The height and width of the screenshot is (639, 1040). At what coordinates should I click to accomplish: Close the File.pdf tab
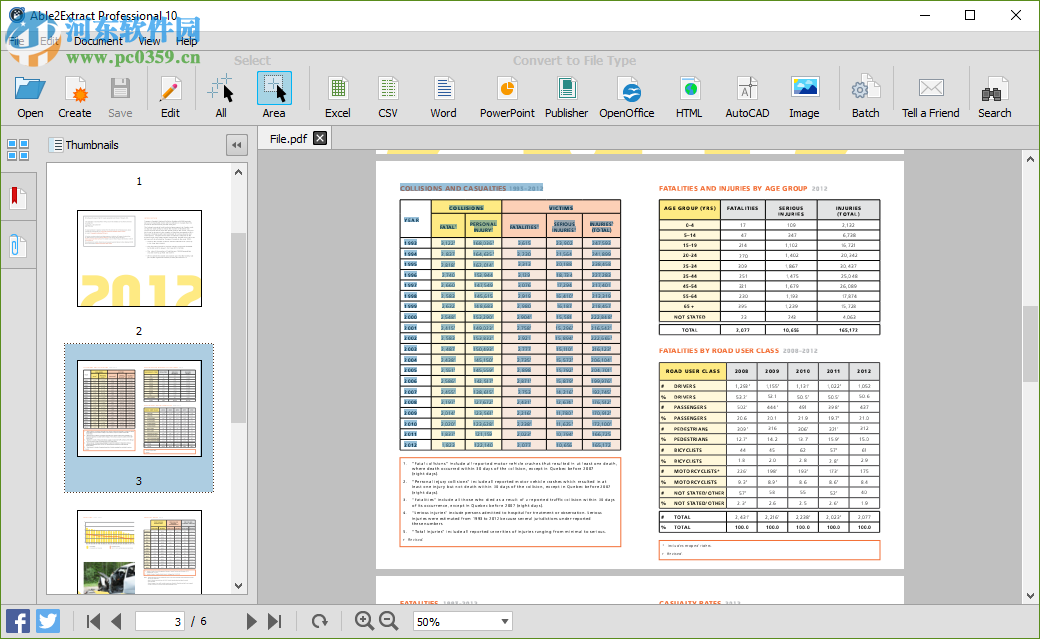point(319,139)
